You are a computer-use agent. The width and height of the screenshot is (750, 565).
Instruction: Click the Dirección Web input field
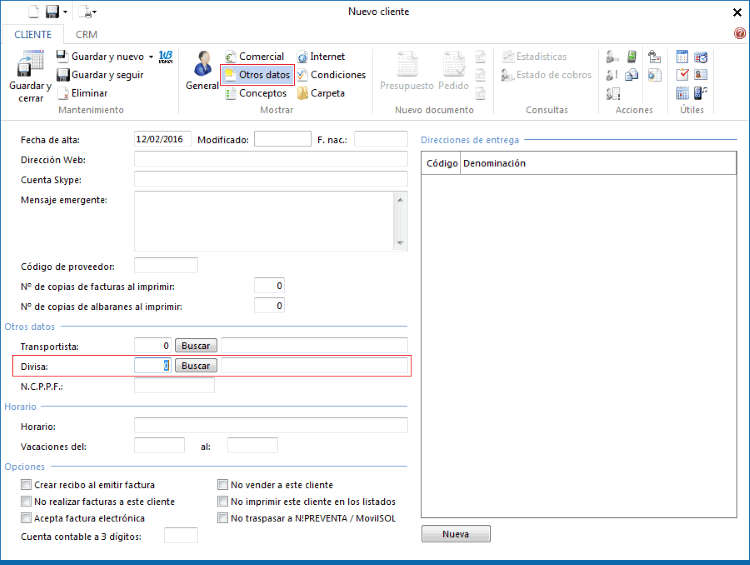pyautogui.click(x=270, y=159)
